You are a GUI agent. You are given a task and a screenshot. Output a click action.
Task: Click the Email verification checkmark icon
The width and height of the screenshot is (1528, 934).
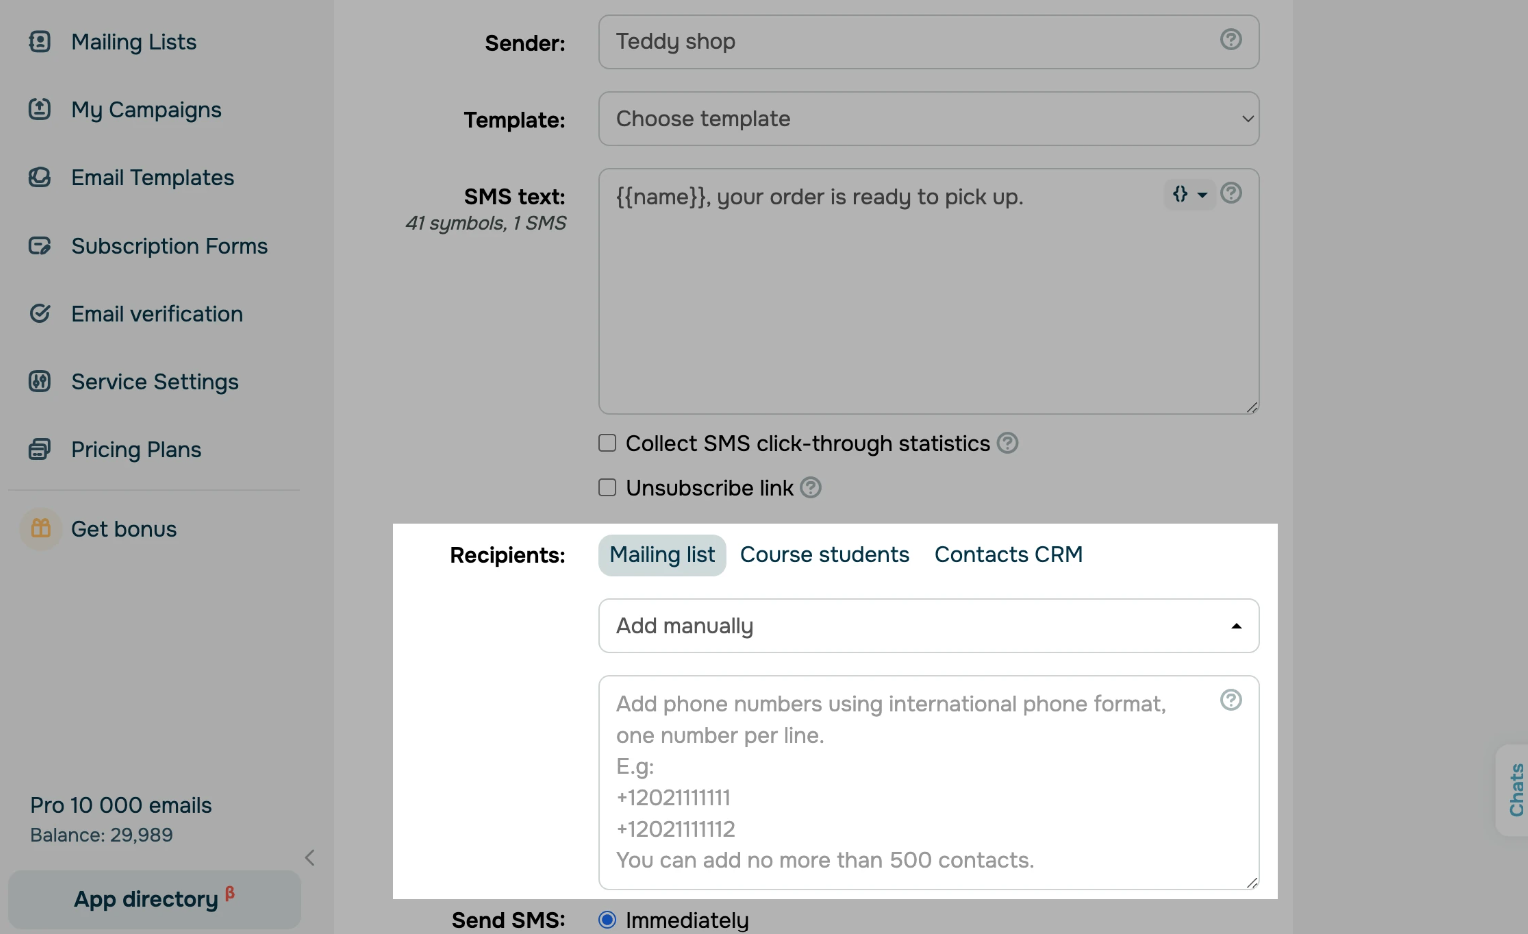coord(40,314)
